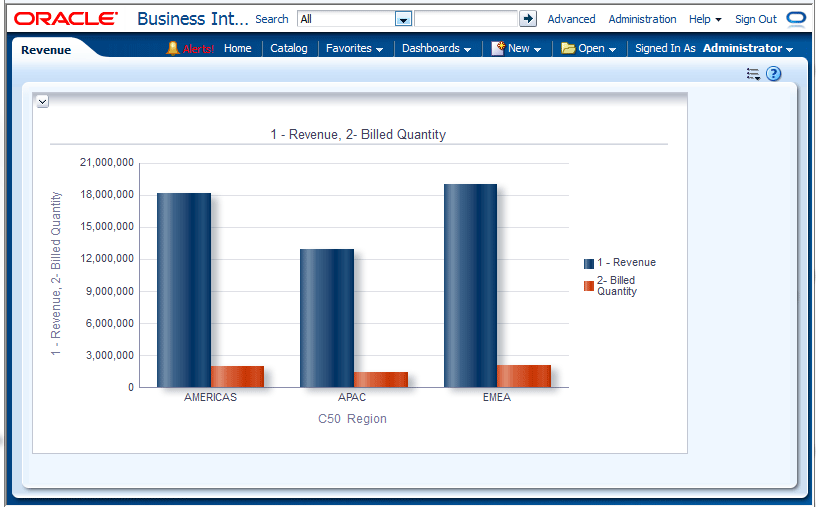Click the Oracle oval icon beside Sign Out
This screenshot has width=816, height=507.
pyautogui.click(x=796, y=19)
